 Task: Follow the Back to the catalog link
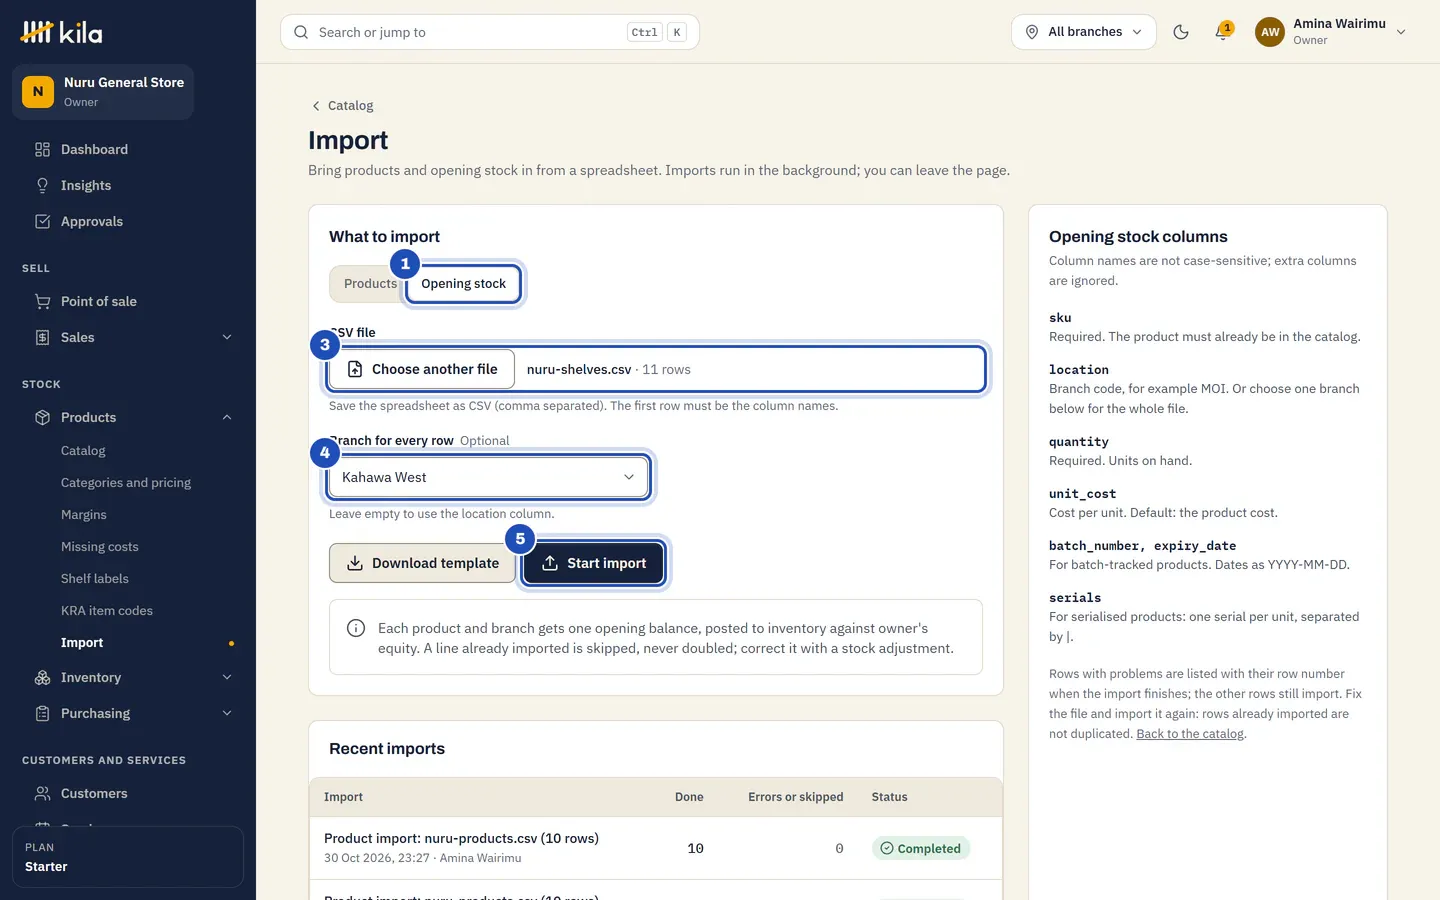click(x=1190, y=734)
